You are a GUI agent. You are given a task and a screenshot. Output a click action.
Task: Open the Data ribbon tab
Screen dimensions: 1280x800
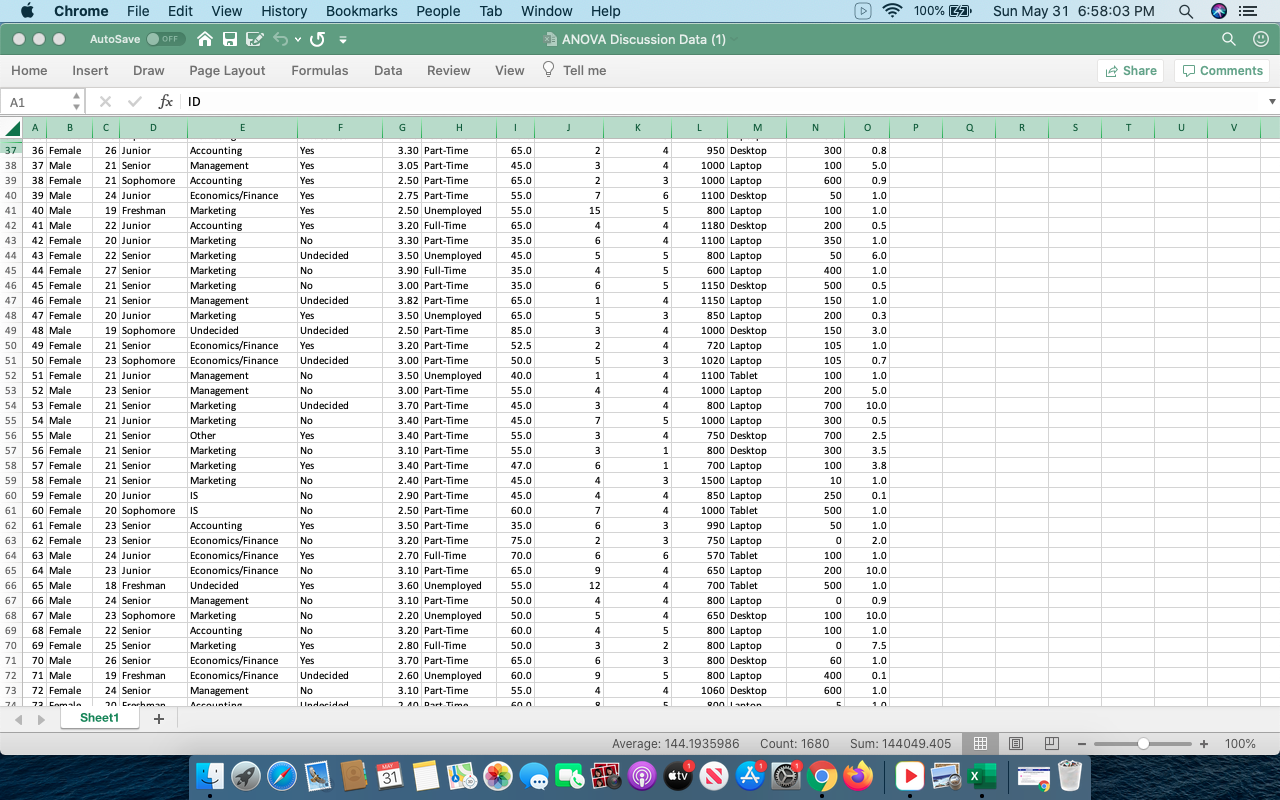(388, 70)
